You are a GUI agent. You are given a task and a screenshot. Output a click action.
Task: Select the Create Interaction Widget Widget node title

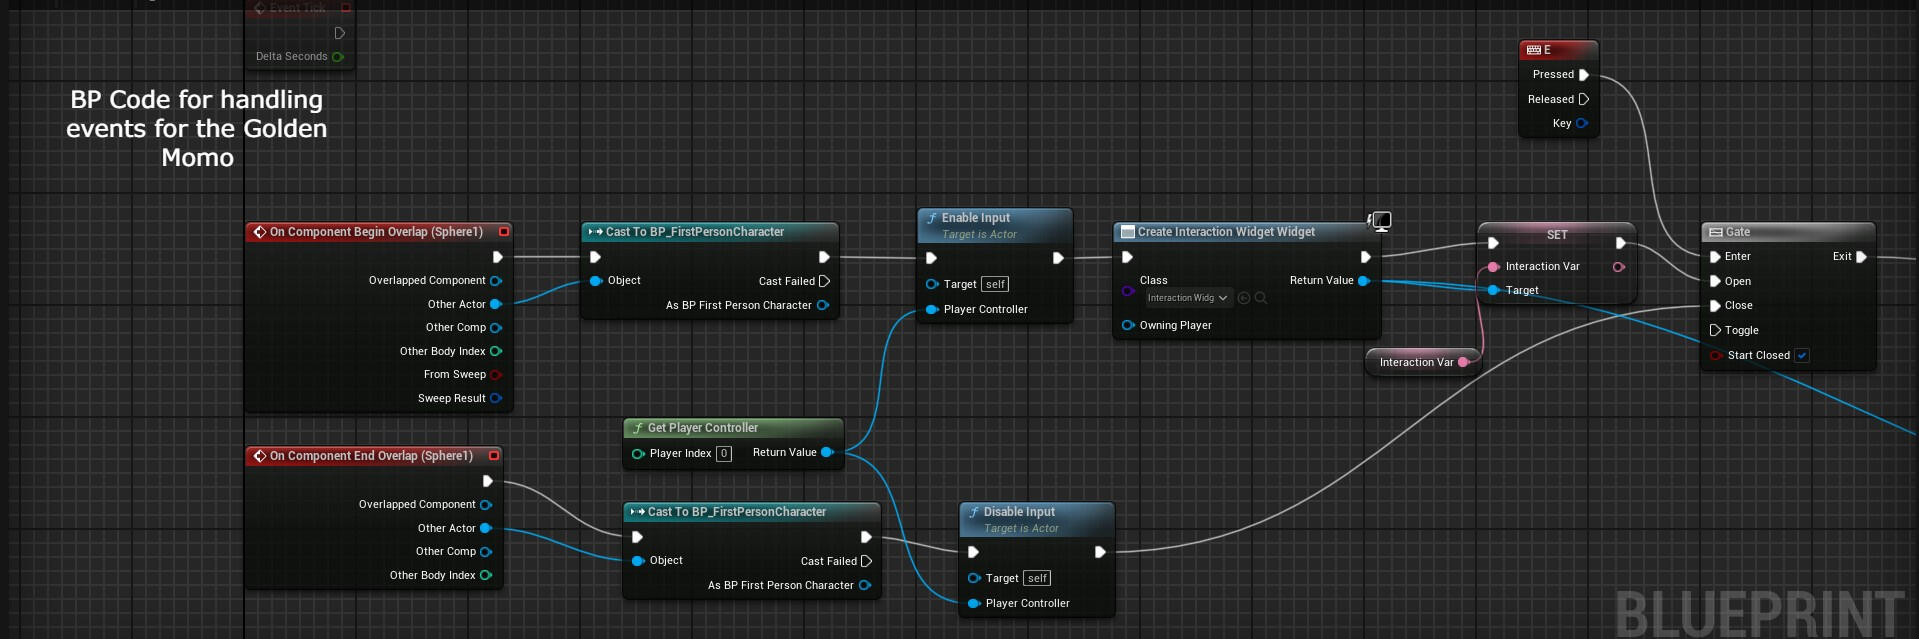1226,232
